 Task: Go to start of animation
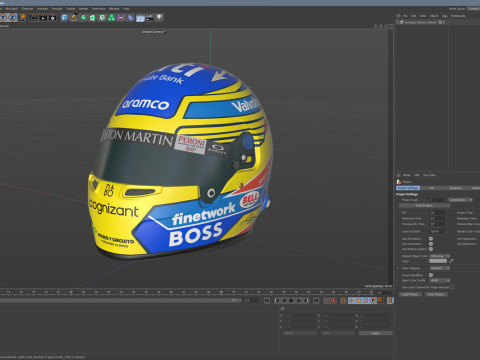click(267, 300)
